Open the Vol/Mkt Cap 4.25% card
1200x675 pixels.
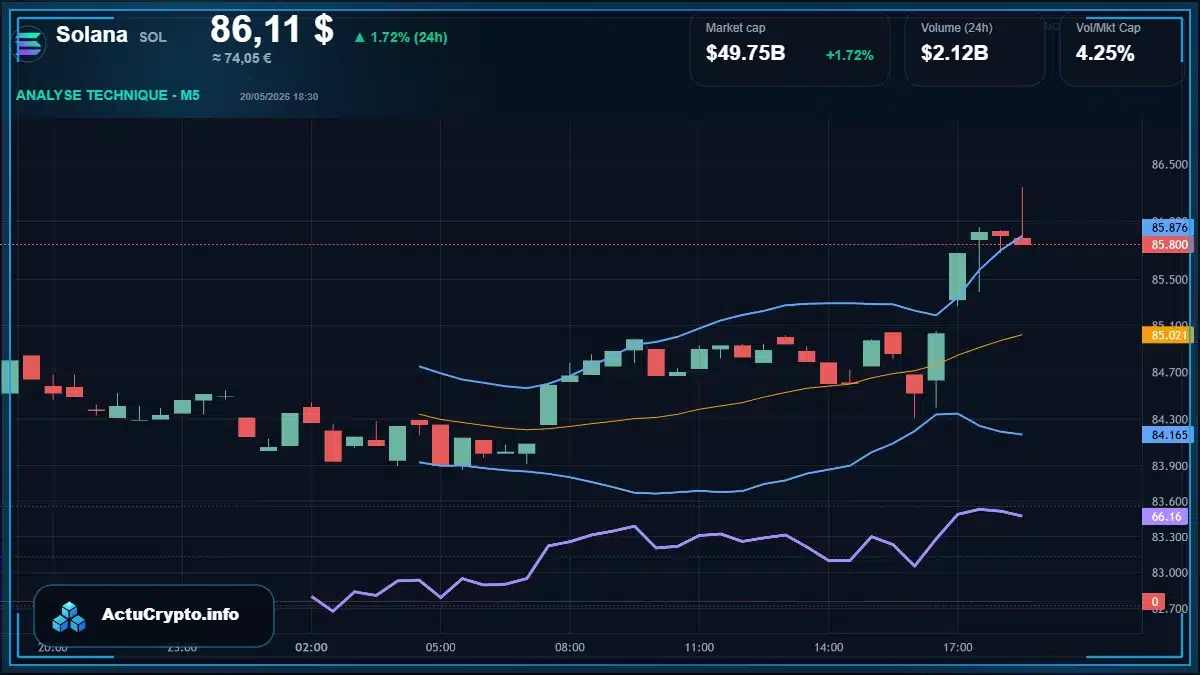tap(1121, 47)
